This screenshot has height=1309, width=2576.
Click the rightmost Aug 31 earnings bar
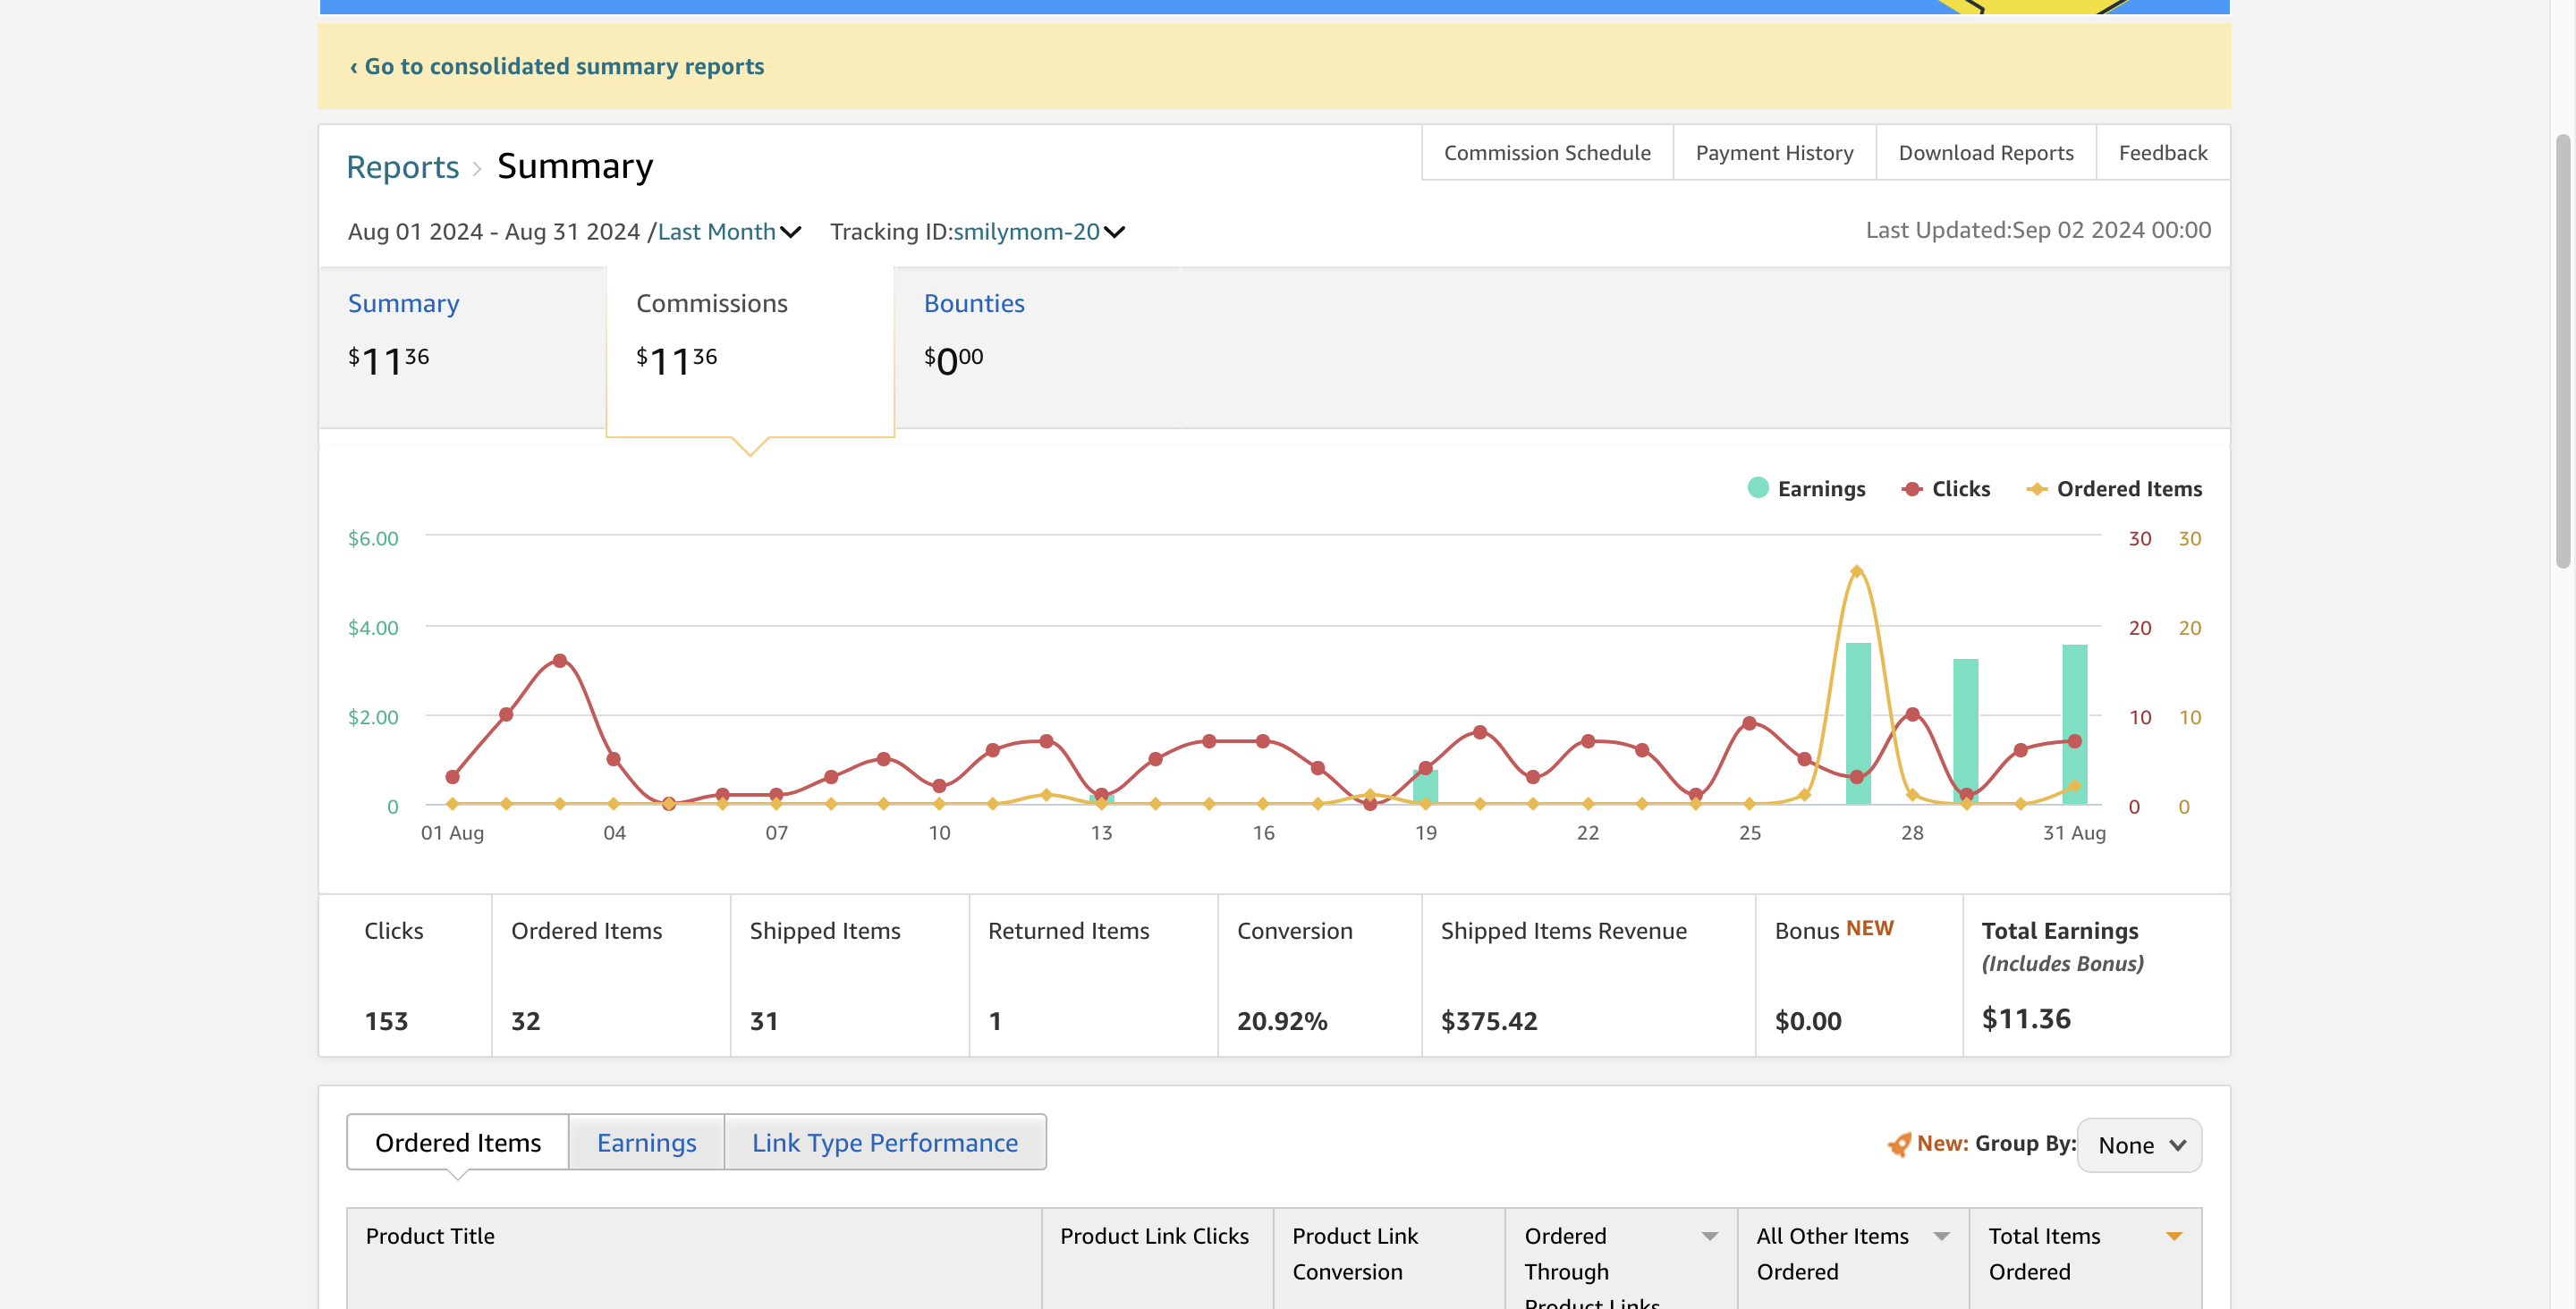pyautogui.click(x=2074, y=724)
